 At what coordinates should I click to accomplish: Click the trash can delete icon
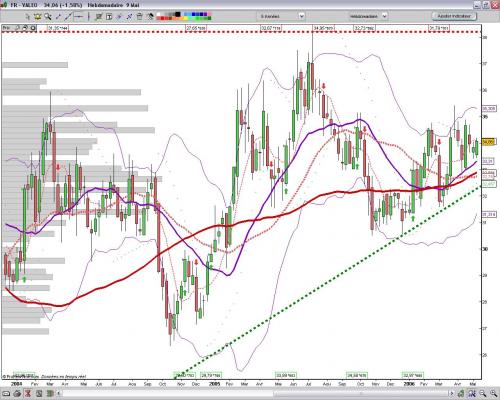140,16
